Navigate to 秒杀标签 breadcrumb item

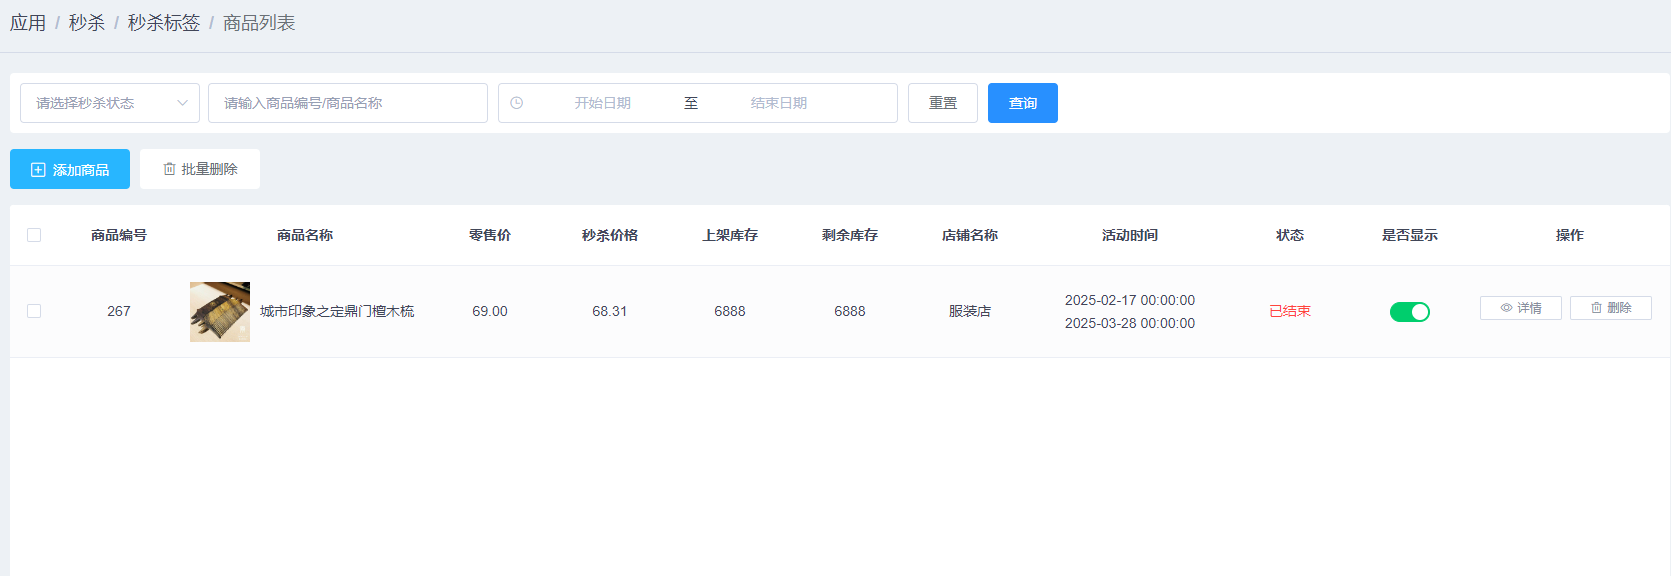(164, 23)
